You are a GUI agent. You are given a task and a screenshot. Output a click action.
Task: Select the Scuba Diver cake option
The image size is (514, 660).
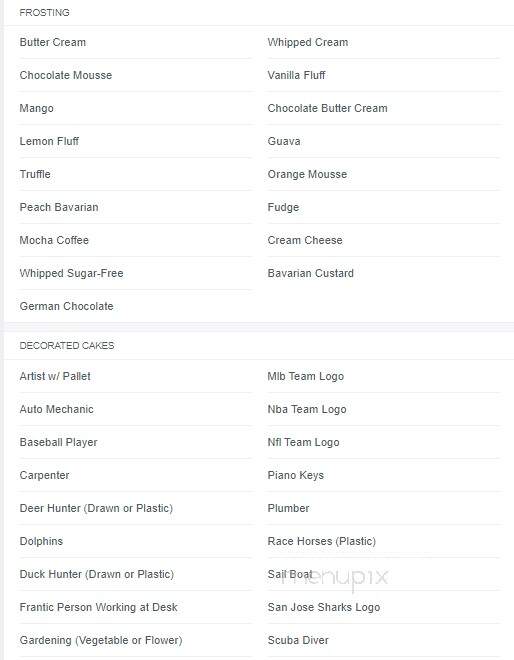click(298, 640)
